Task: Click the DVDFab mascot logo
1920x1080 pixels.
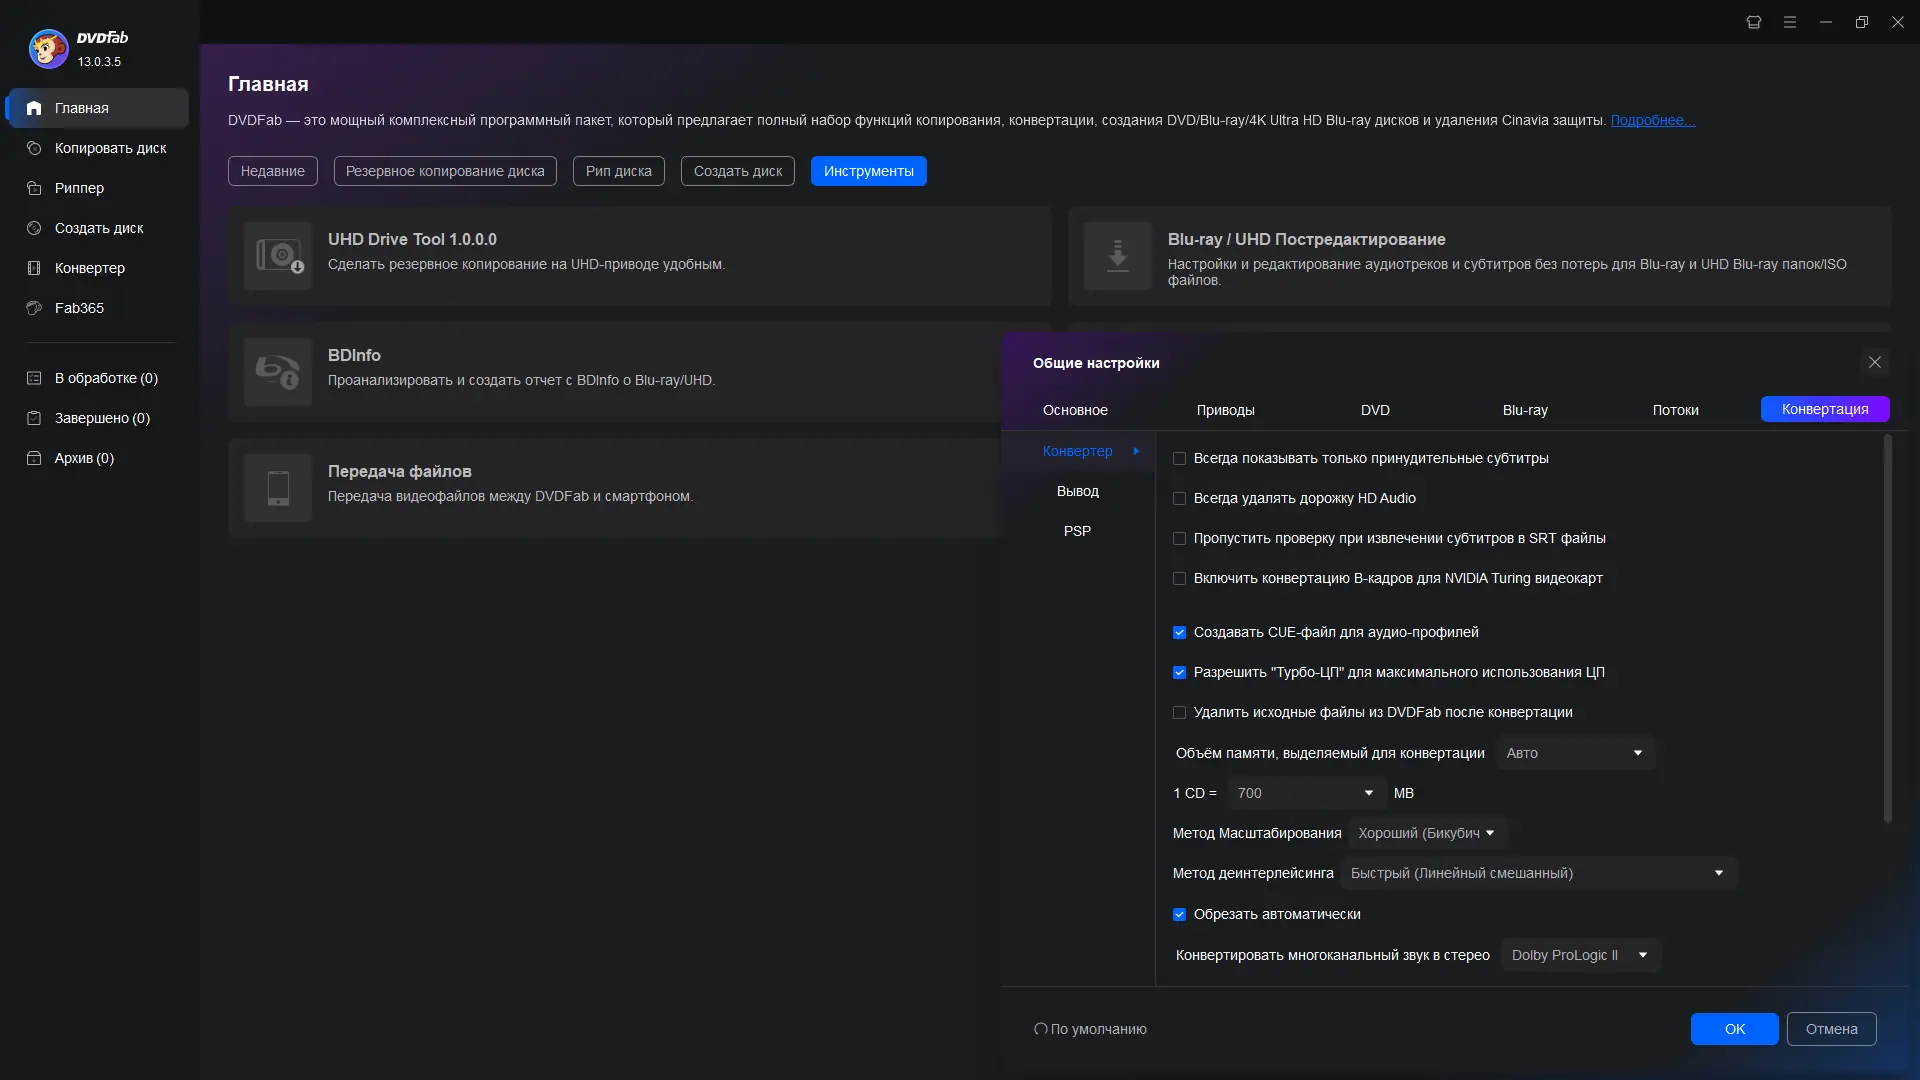Action: 48,48
